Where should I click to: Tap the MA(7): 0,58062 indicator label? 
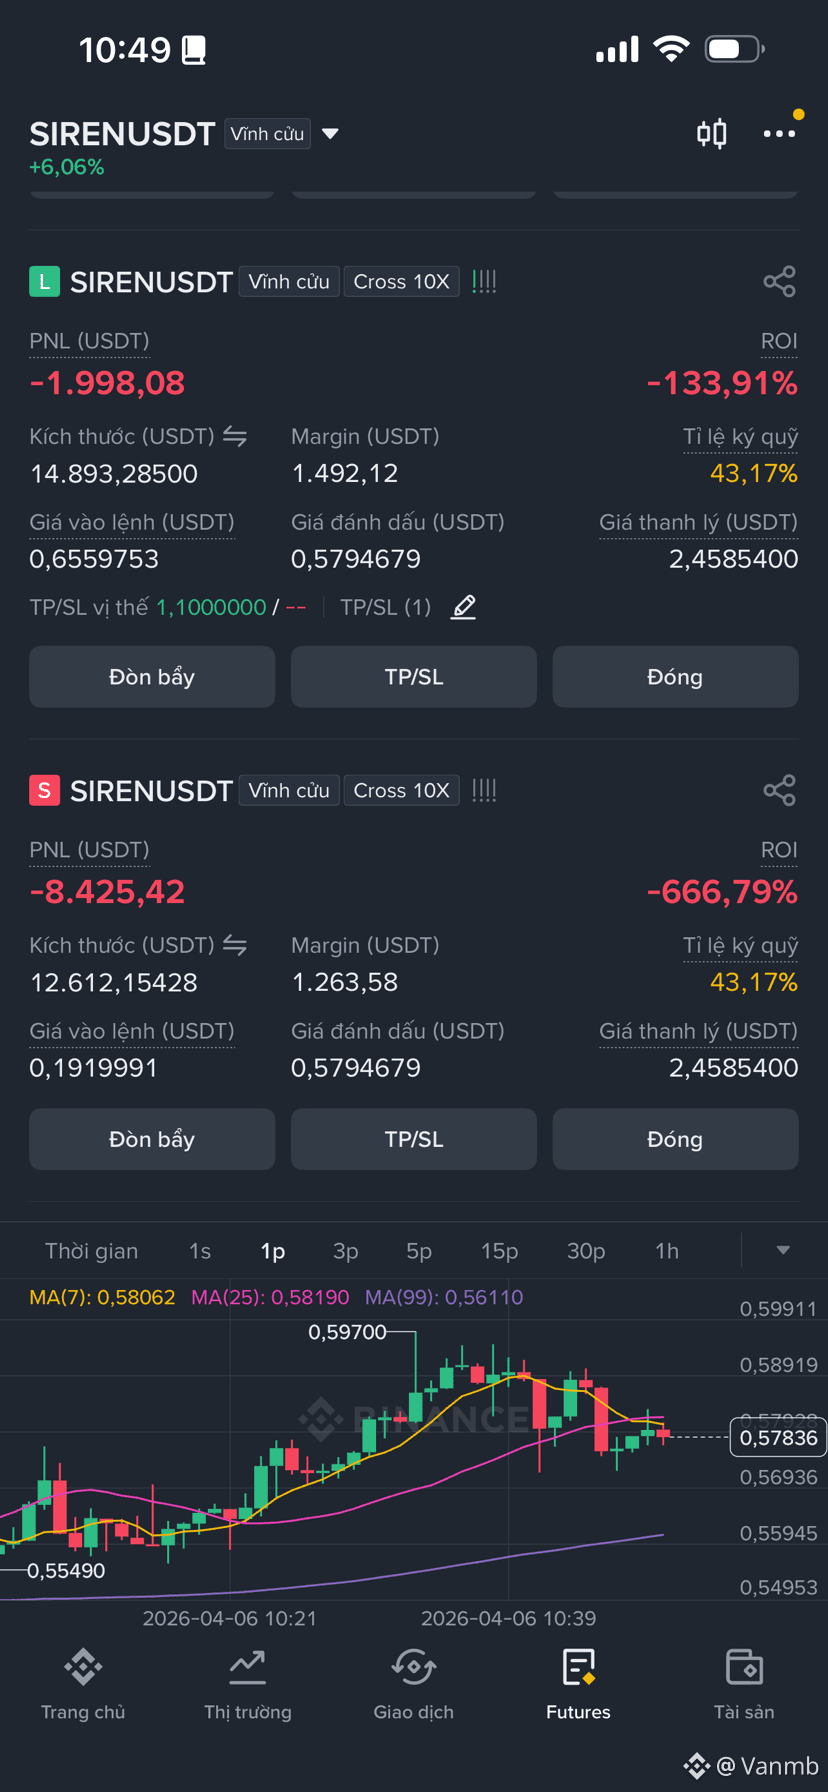pyautogui.click(x=102, y=1297)
